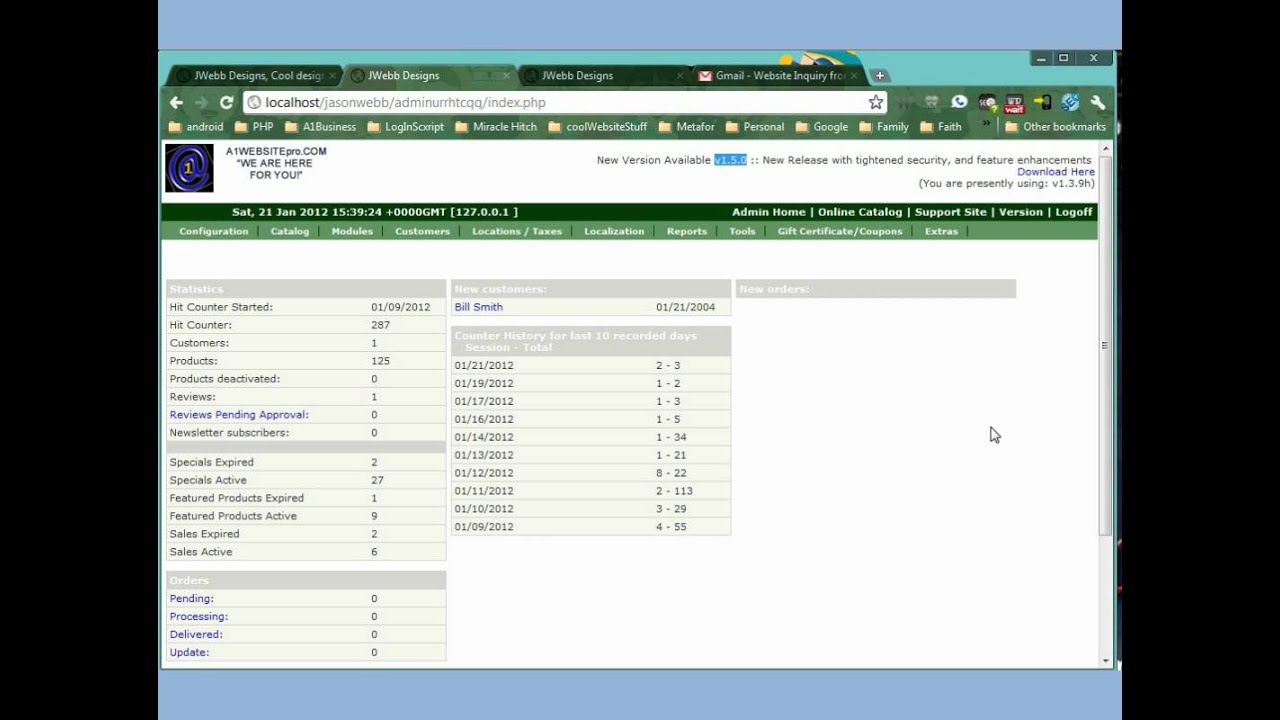Viewport: 1280px width, 720px height.
Task: Click the highlighted v1.5.0 version text
Action: (730, 160)
